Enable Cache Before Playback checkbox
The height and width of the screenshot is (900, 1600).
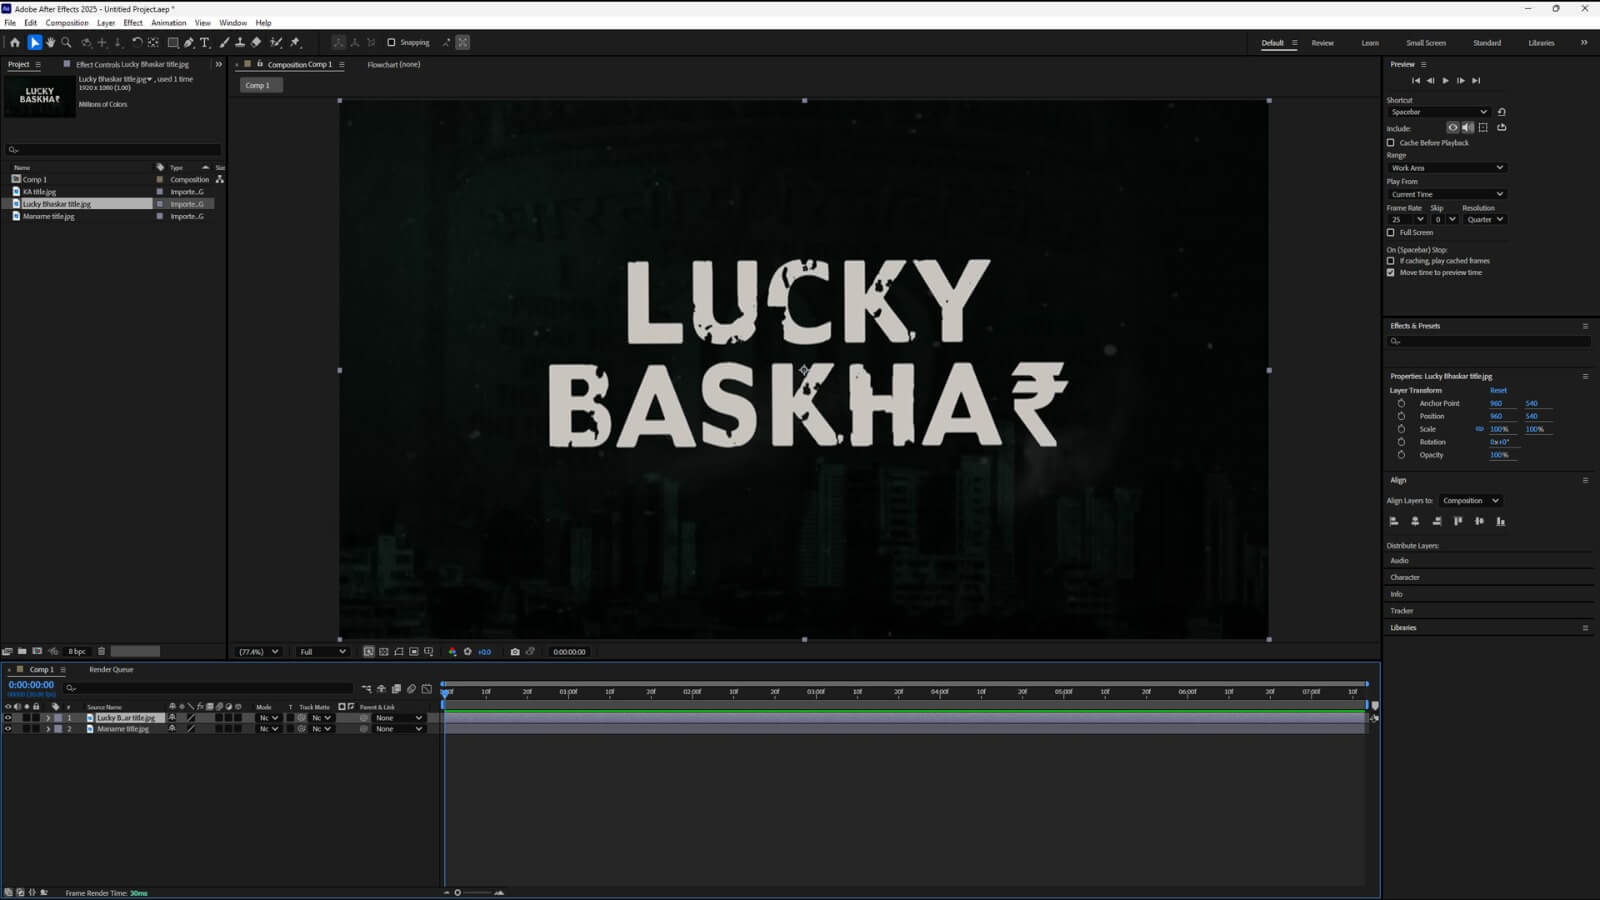(x=1391, y=143)
